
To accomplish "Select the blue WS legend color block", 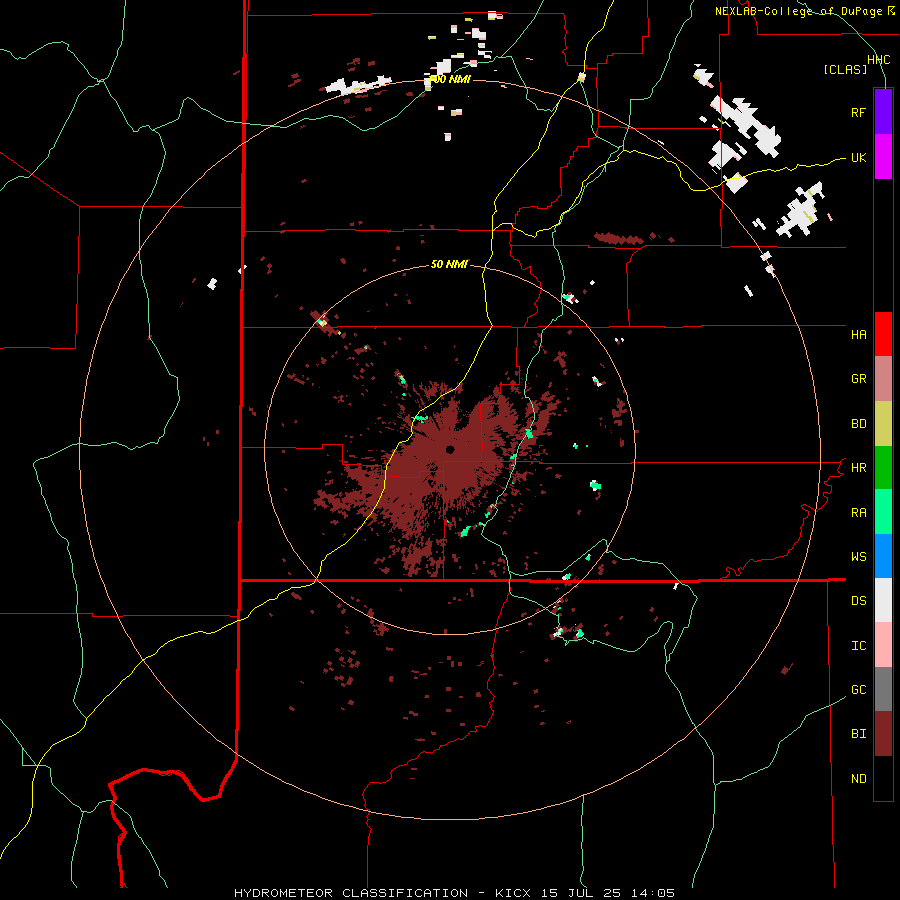I will pos(883,556).
